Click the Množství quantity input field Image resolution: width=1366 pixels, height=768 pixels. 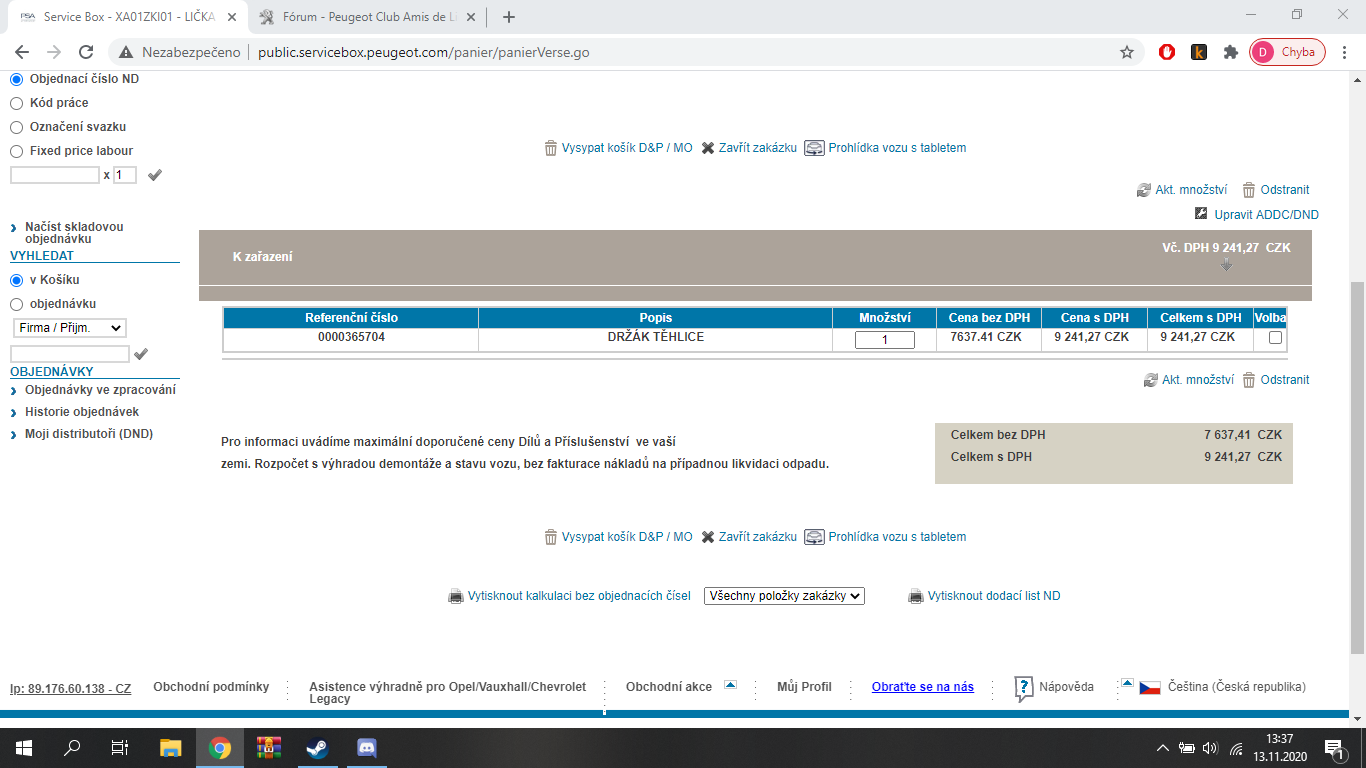click(x=885, y=340)
